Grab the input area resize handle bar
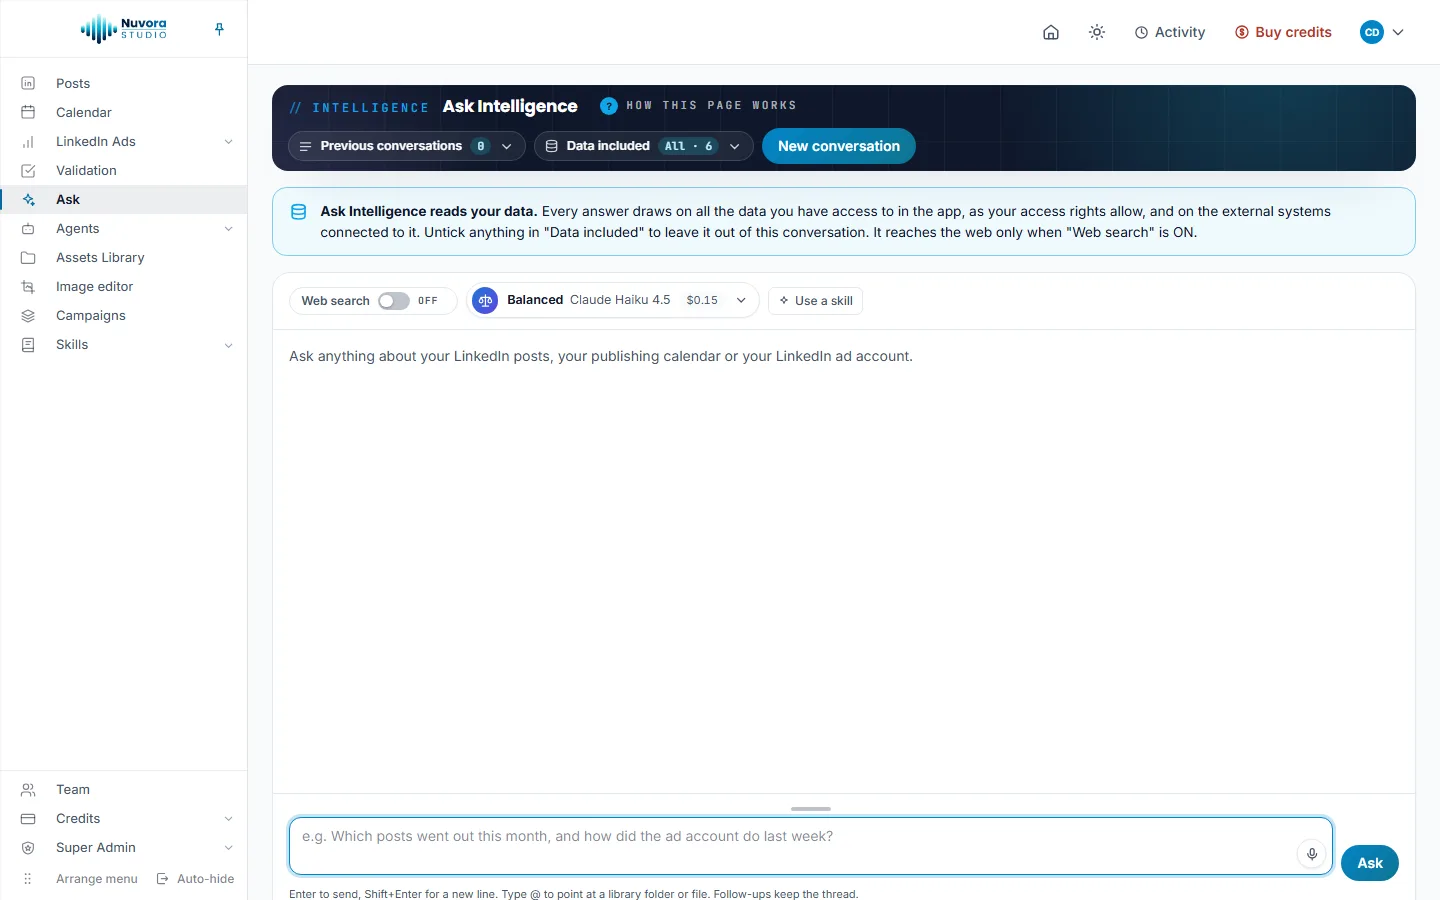This screenshot has width=1440, height=900. [x=811, y=808]
